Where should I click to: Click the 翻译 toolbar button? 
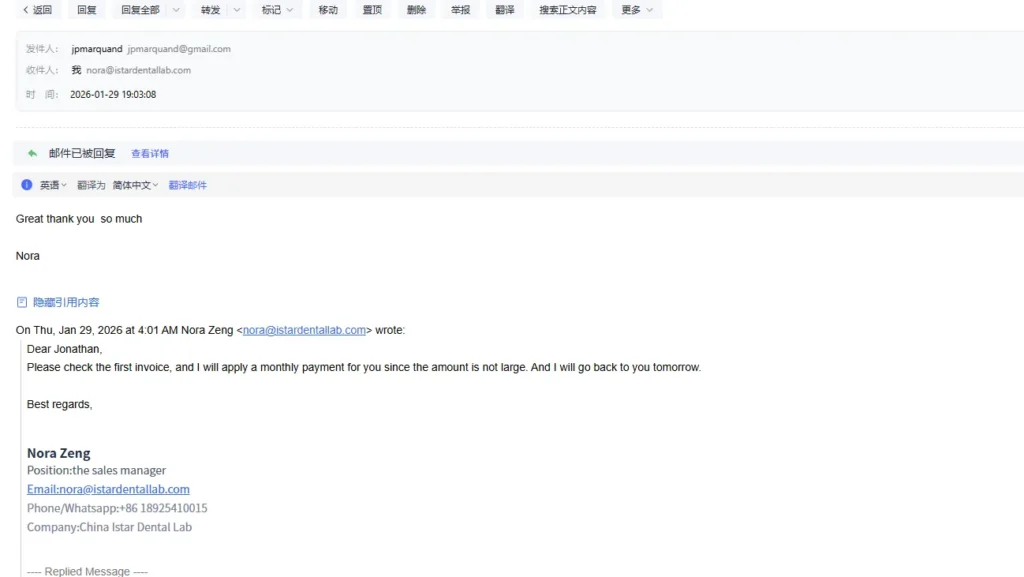(x=505, y=10)
